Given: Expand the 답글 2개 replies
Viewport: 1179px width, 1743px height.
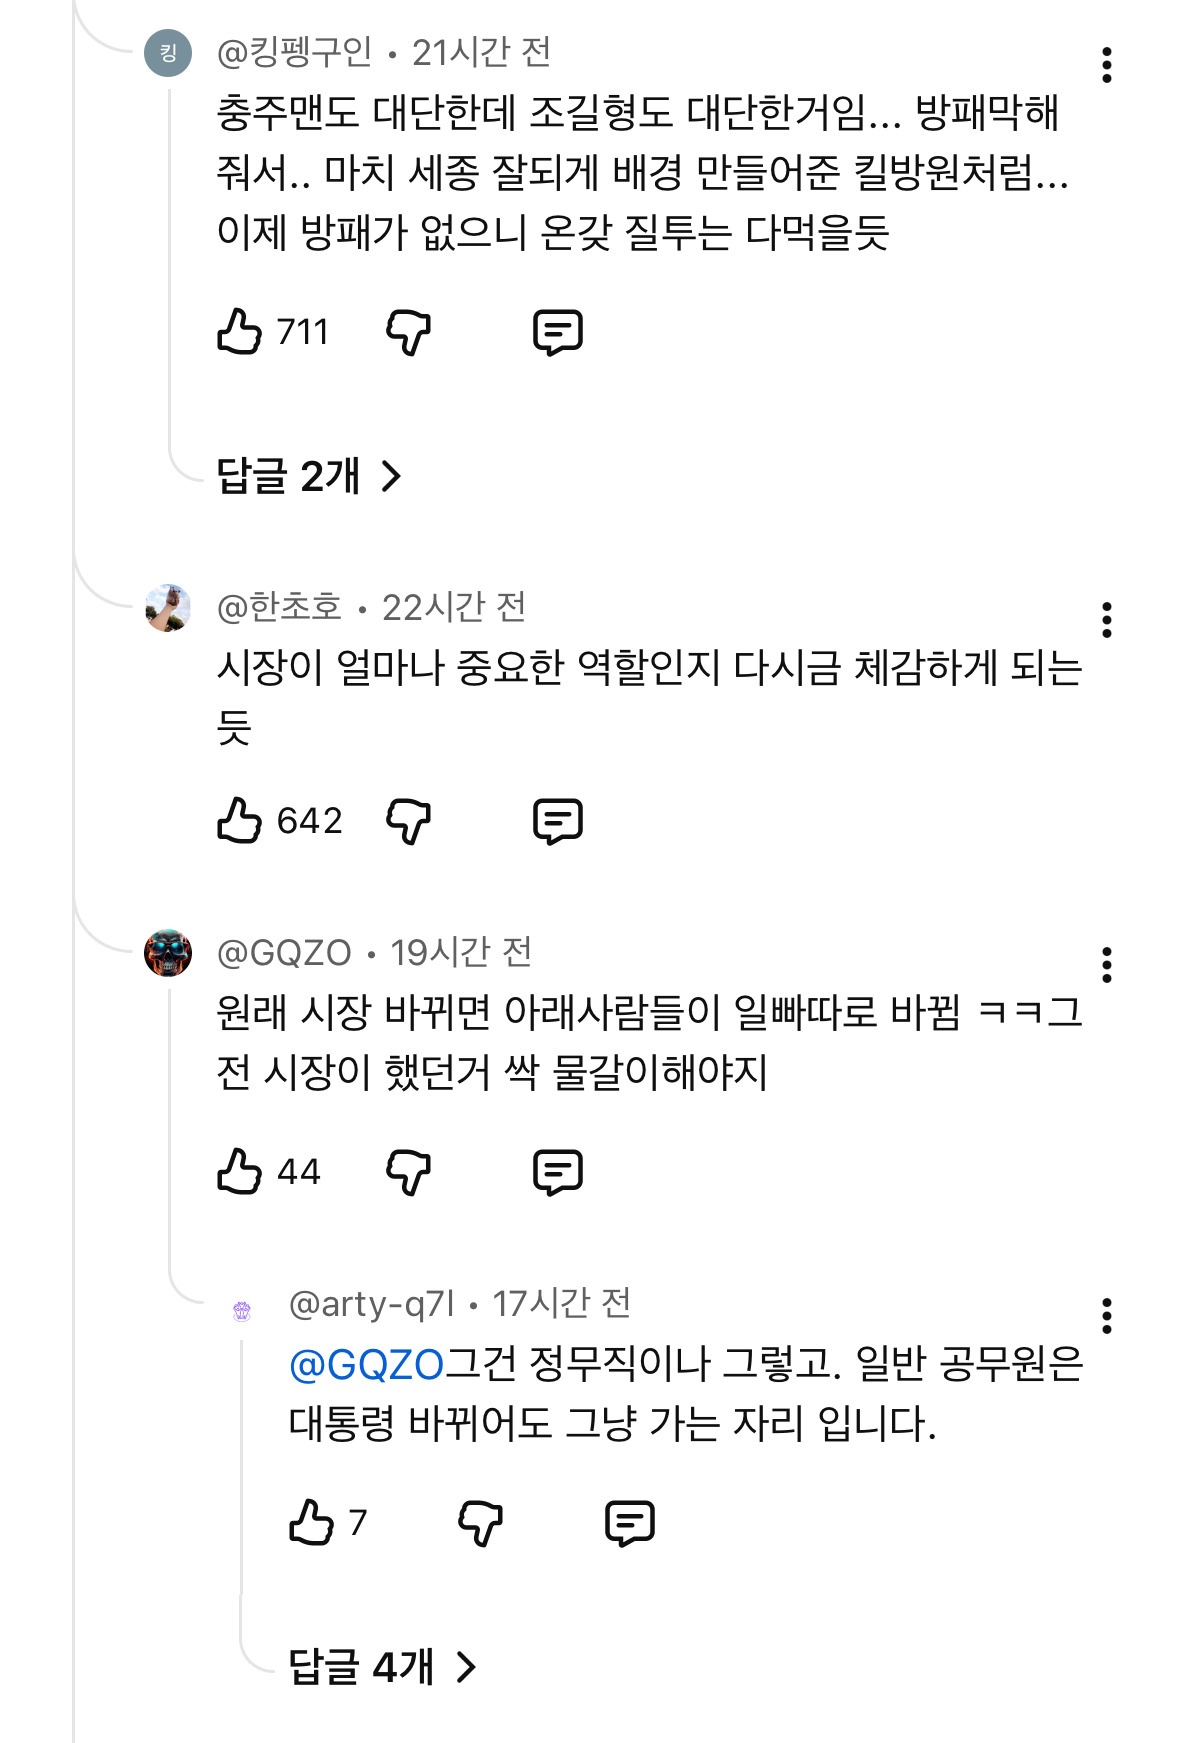Looking at the screenshot, I should tap(309, 476).
